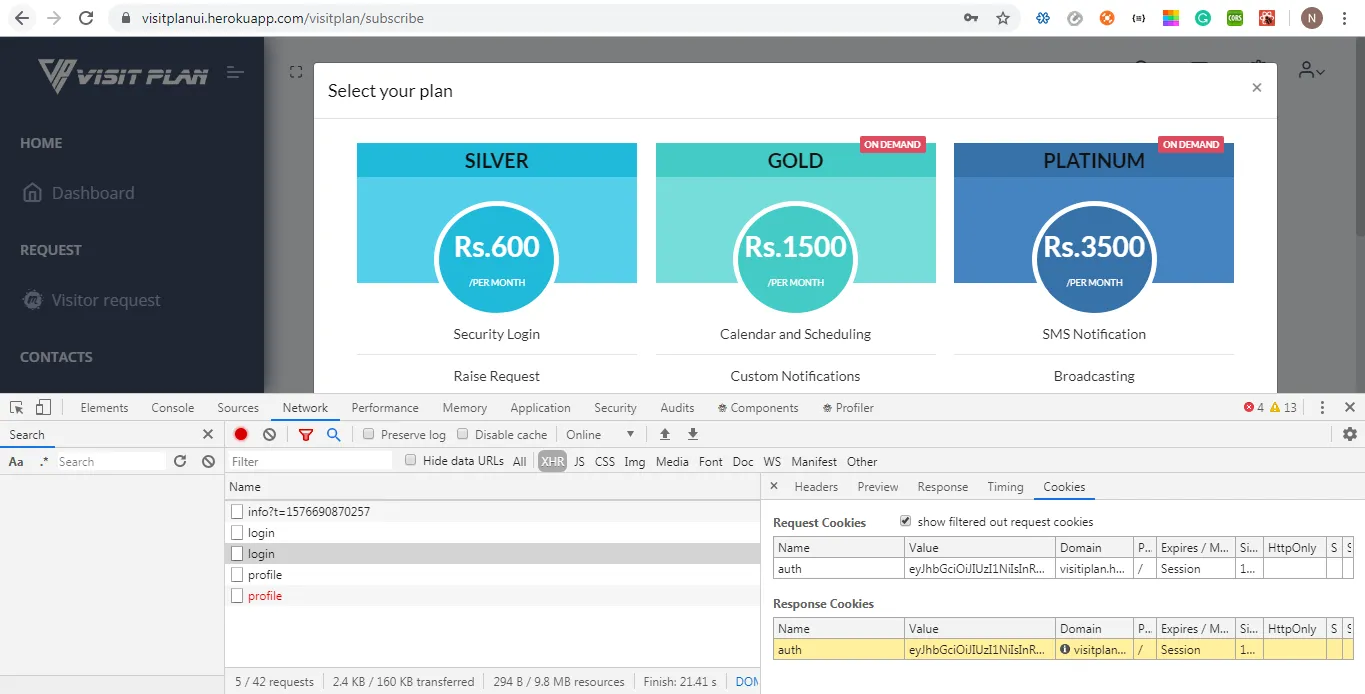
Task: Click the red record network log button
Action: click(241, 435)
